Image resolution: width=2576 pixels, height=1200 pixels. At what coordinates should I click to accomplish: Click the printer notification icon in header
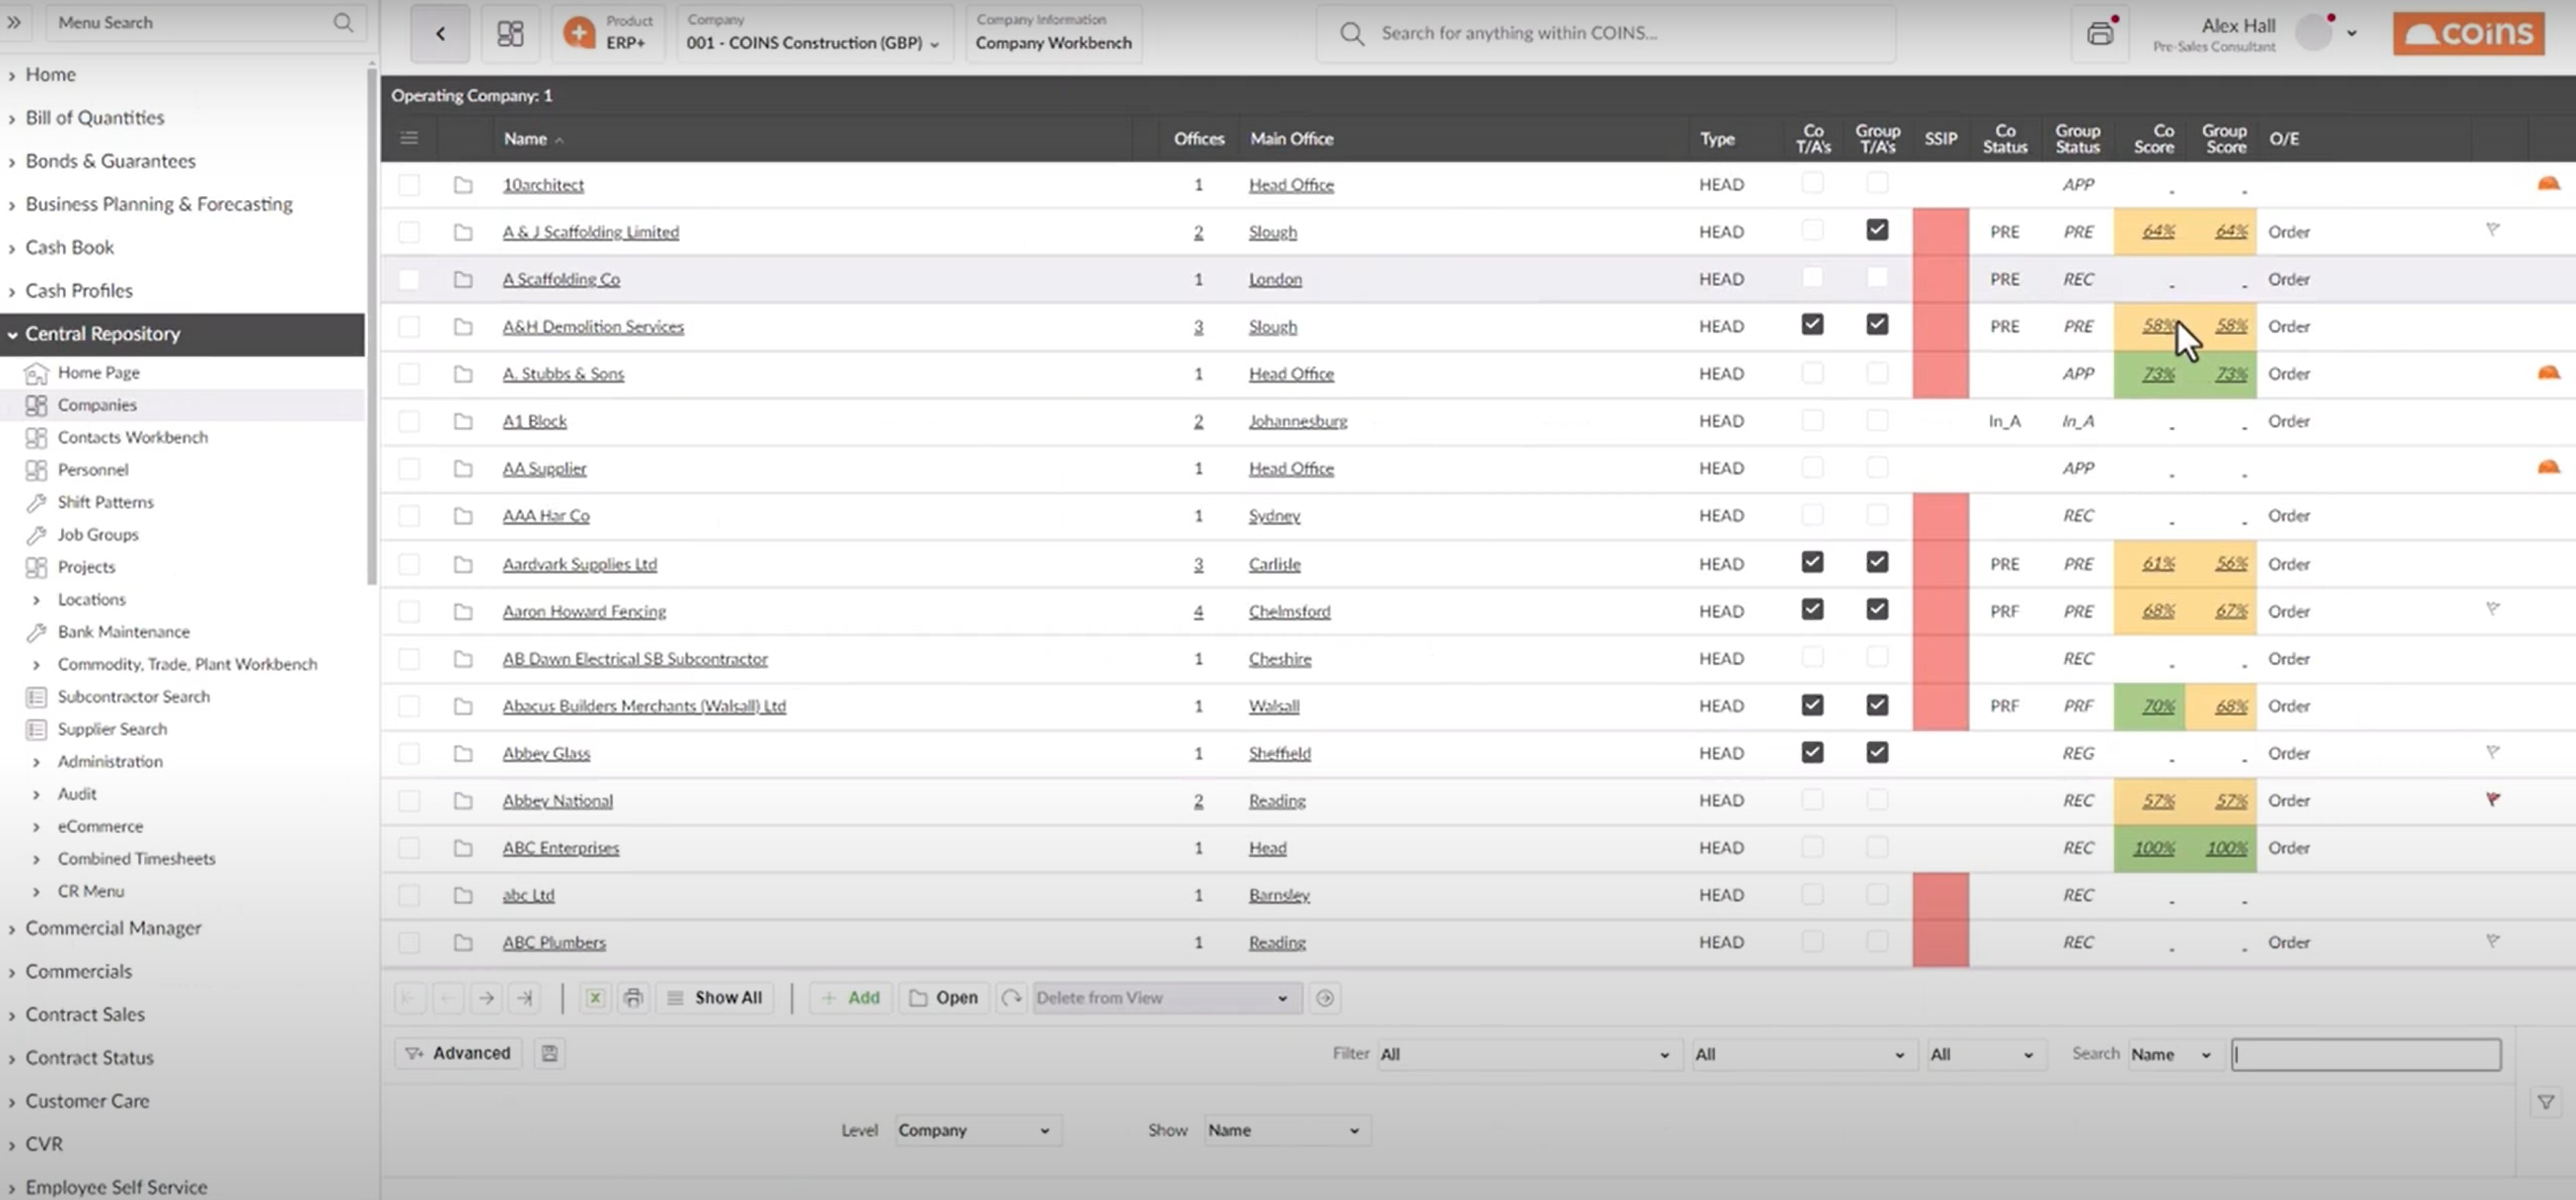point(2100,34)
